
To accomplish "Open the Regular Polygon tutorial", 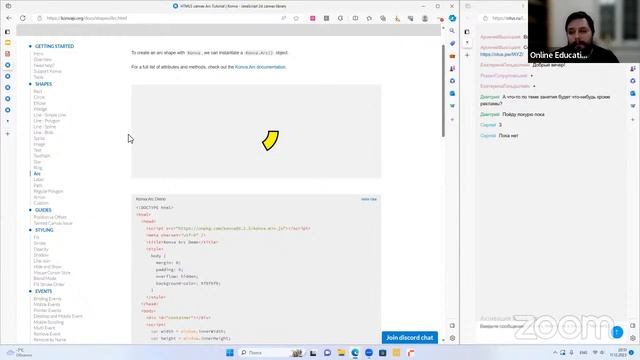I will (48, 191).
